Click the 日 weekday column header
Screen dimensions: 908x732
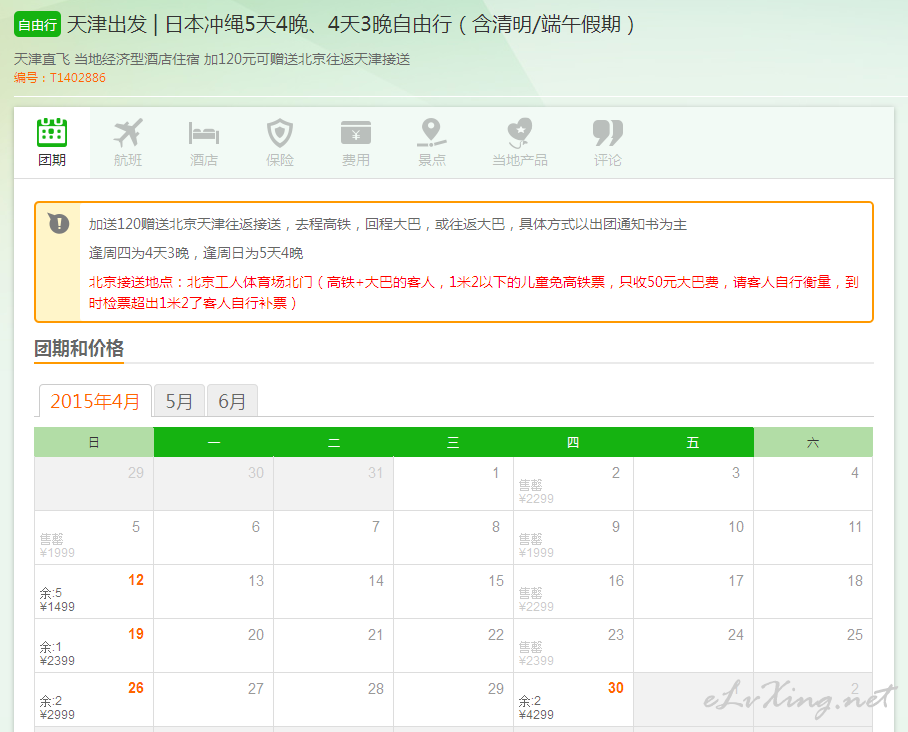pos(94,442)
